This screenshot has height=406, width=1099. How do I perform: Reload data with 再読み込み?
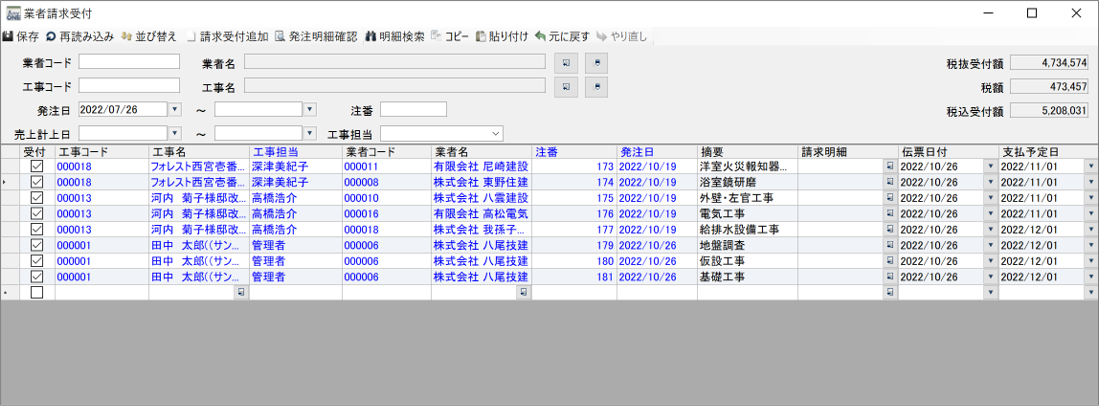pyautogui.click(x=79, y=36)
